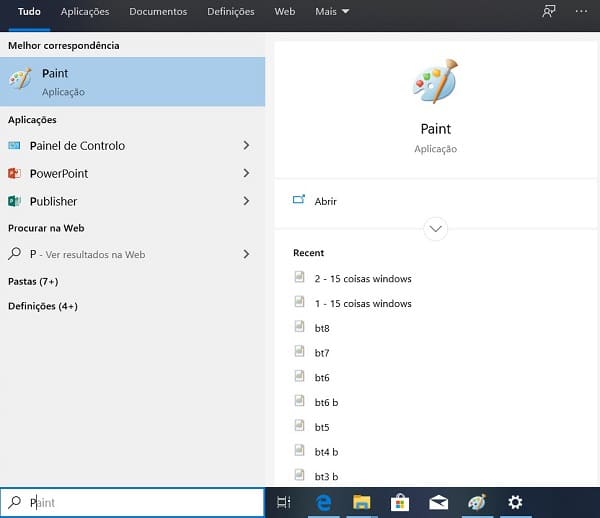Click Task View icon on taskbar
Viewport: 600px width, 518px height.
tap(284, 502)
